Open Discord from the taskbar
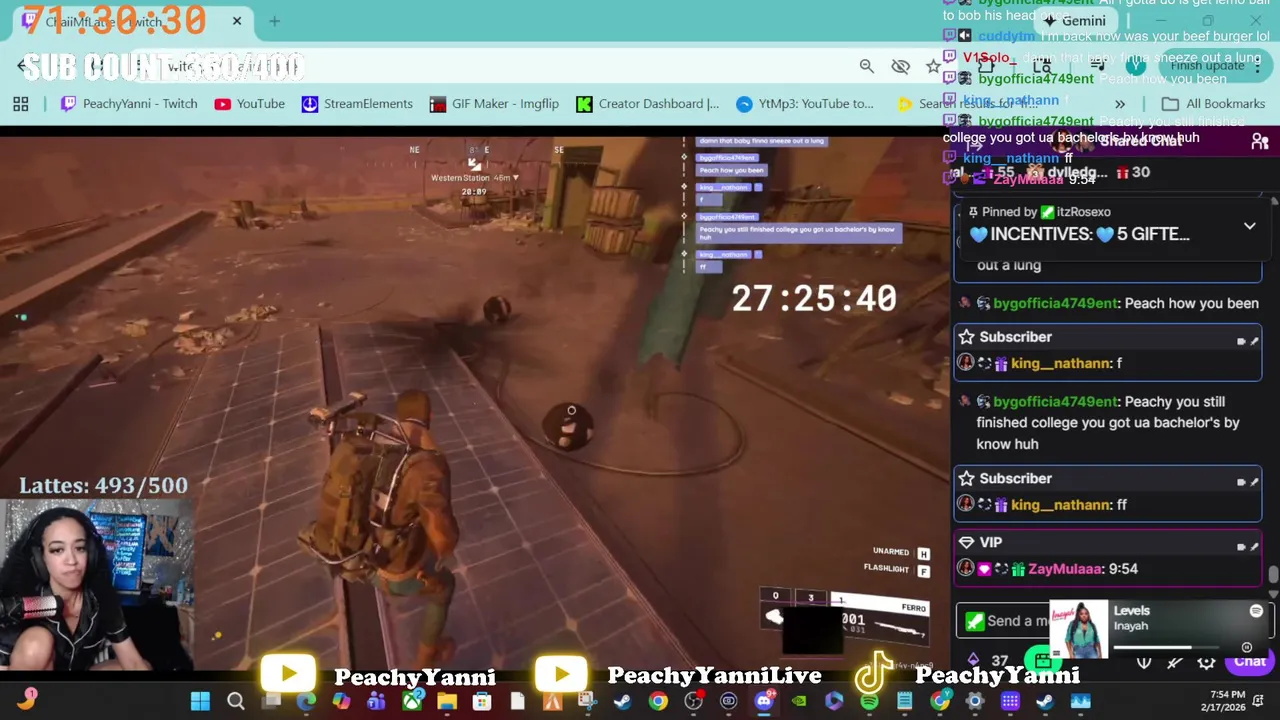This screenshot has height=720, width=1280. [x=764, y=701]
